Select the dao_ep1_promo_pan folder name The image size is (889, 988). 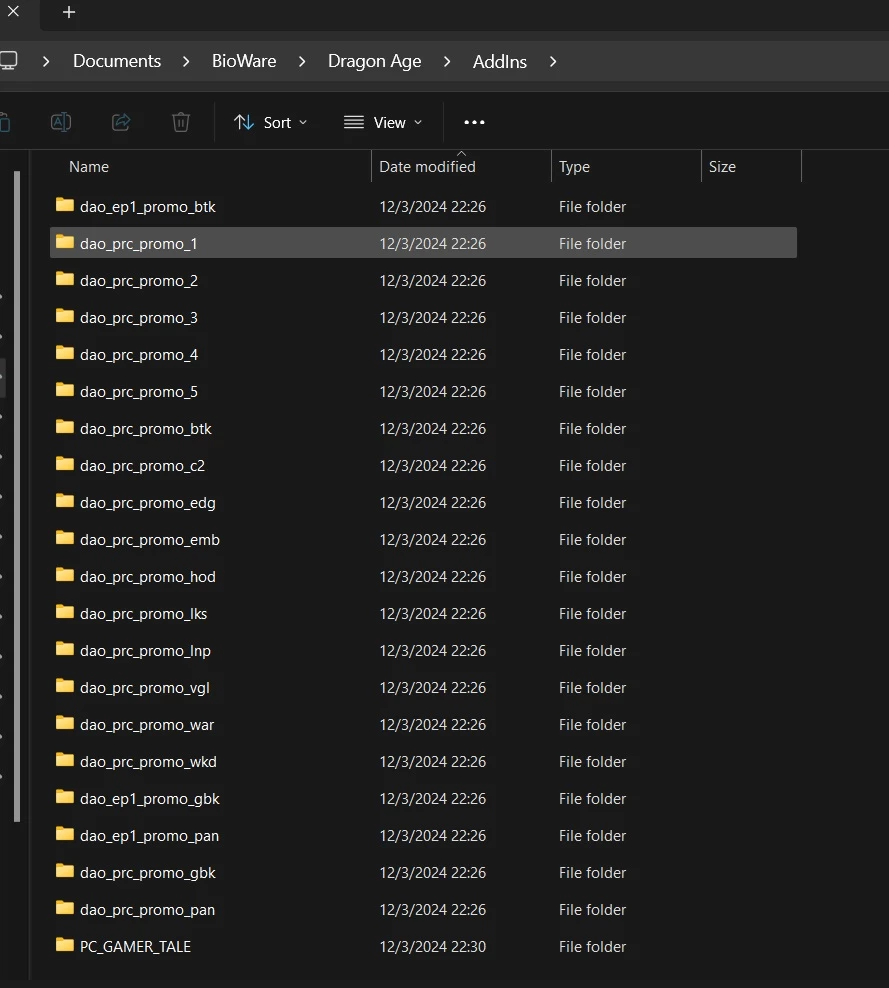click(x=149, y=836)
